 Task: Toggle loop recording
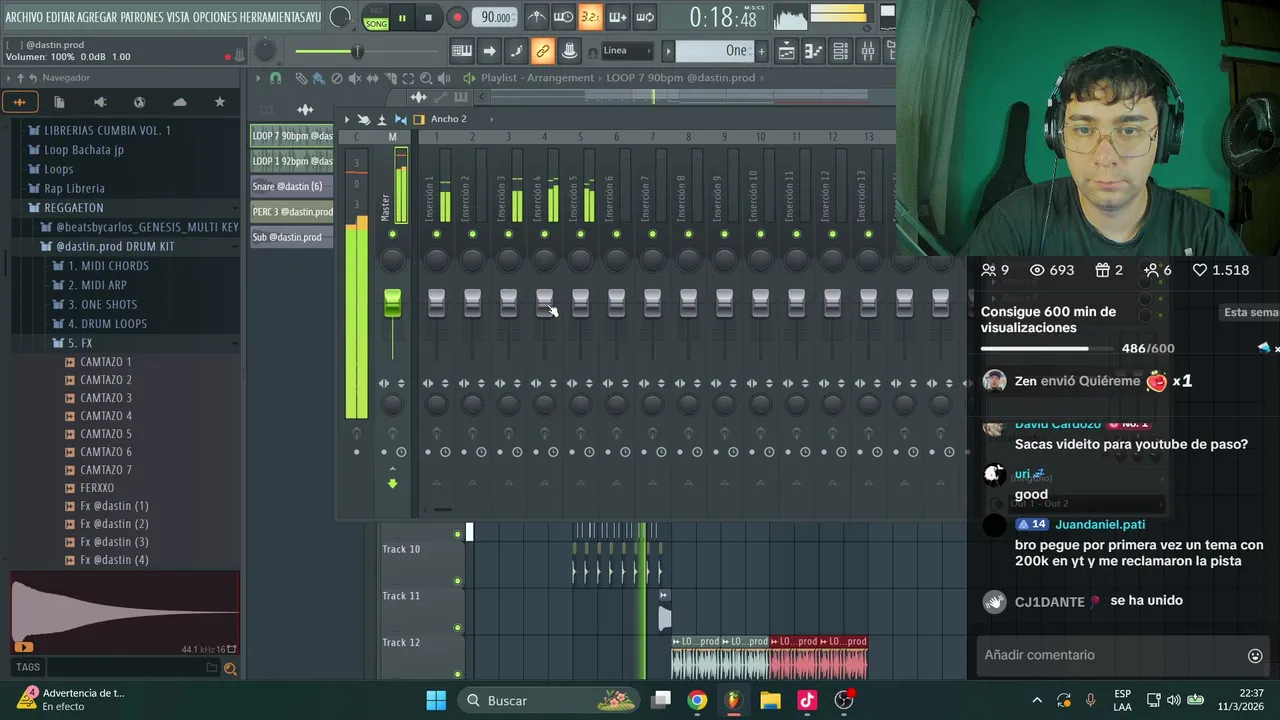(645, 17)
